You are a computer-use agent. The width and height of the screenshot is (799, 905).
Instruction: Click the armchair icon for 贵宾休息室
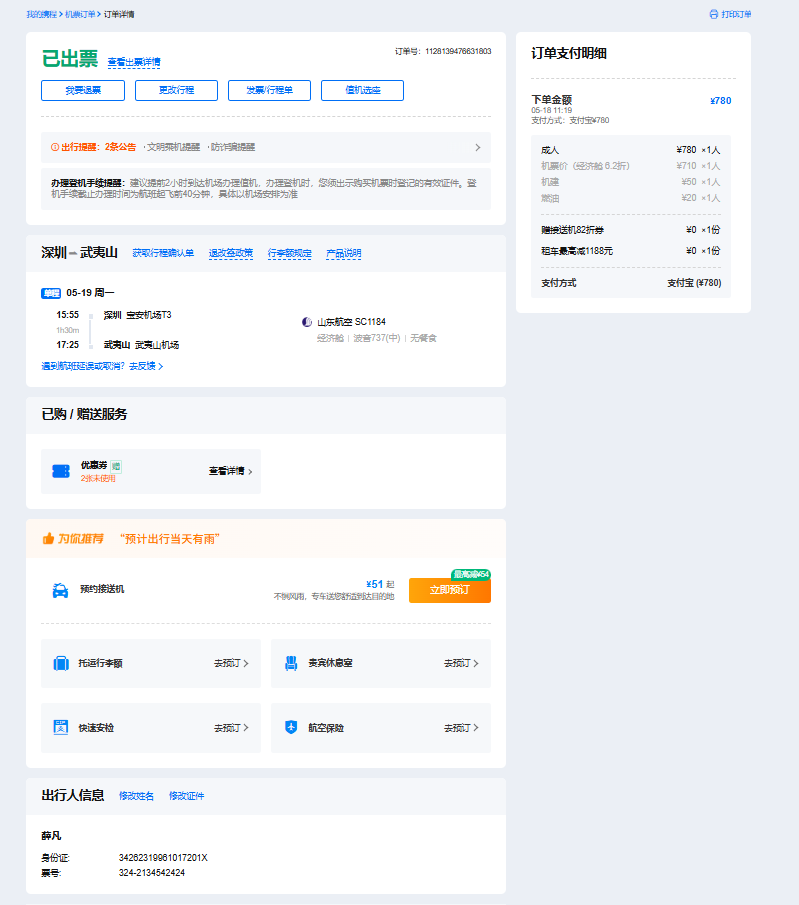[x=291, y=663]
